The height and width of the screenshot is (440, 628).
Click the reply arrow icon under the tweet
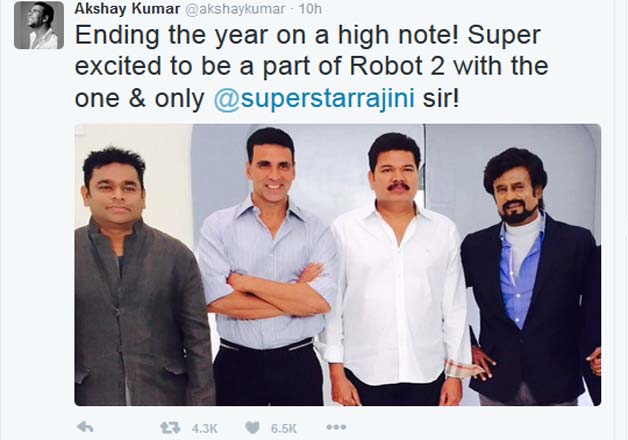(x=85, y=427)
